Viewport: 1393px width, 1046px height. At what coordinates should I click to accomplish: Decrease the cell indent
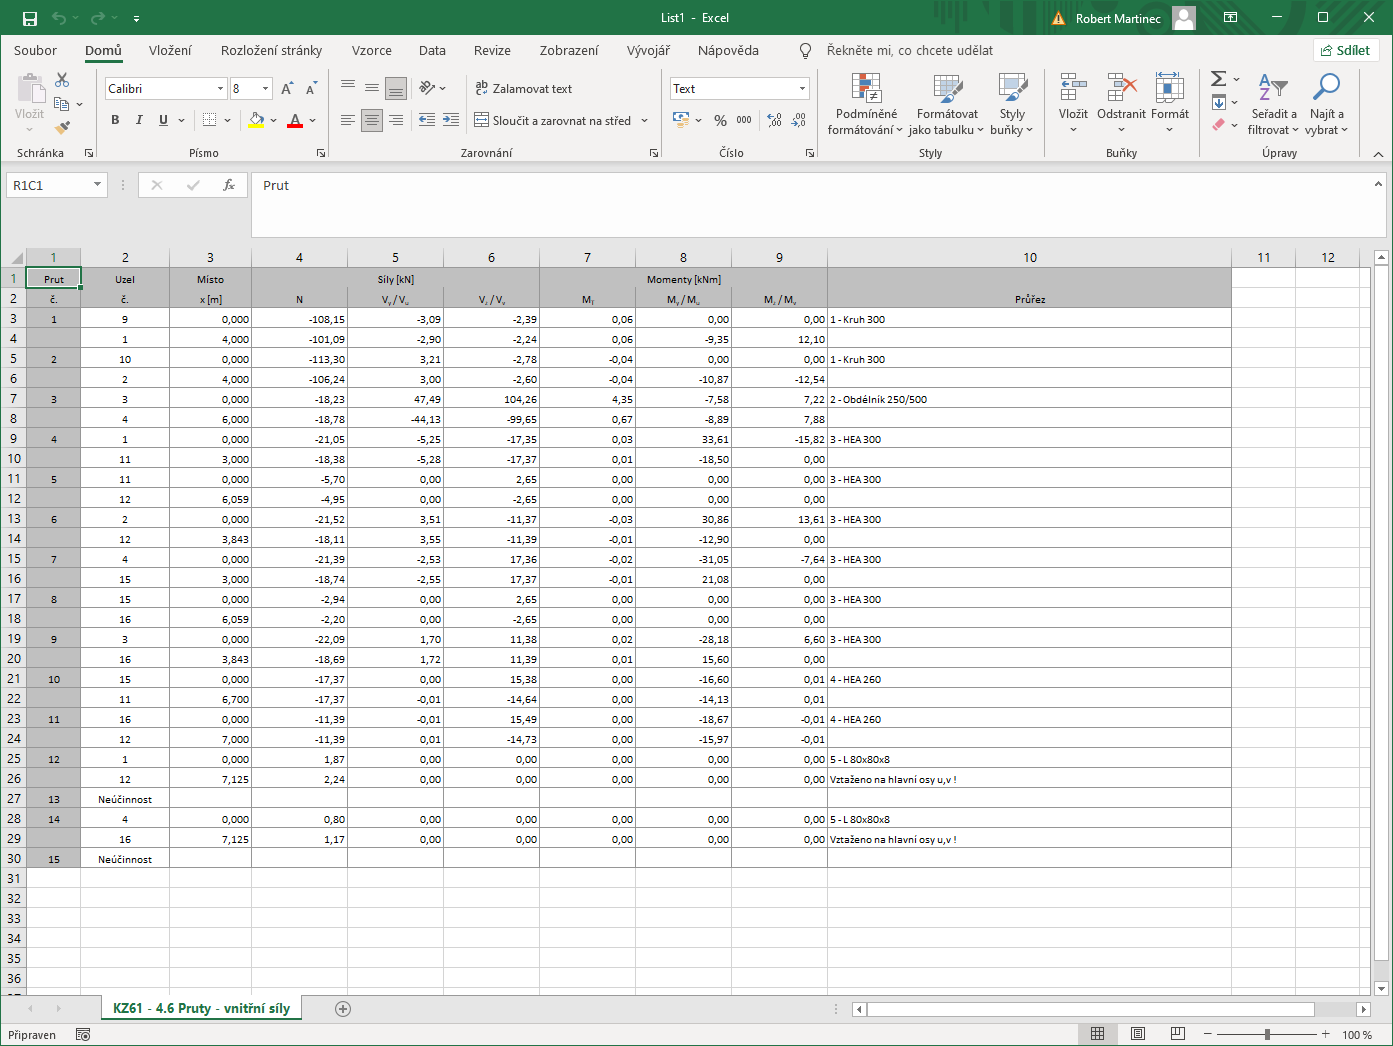pos(427,120)
